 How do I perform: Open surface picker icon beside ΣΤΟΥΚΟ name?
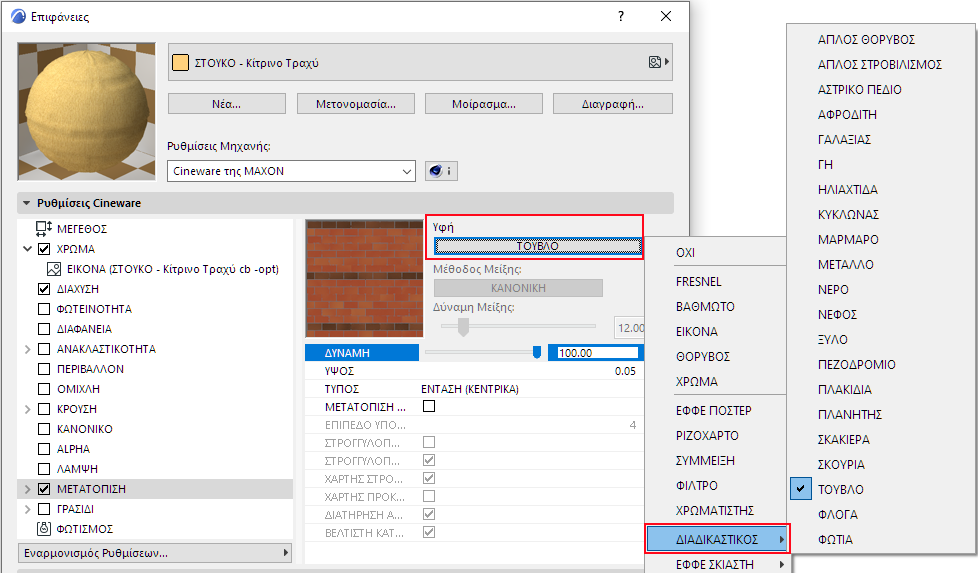pos(659,62)
